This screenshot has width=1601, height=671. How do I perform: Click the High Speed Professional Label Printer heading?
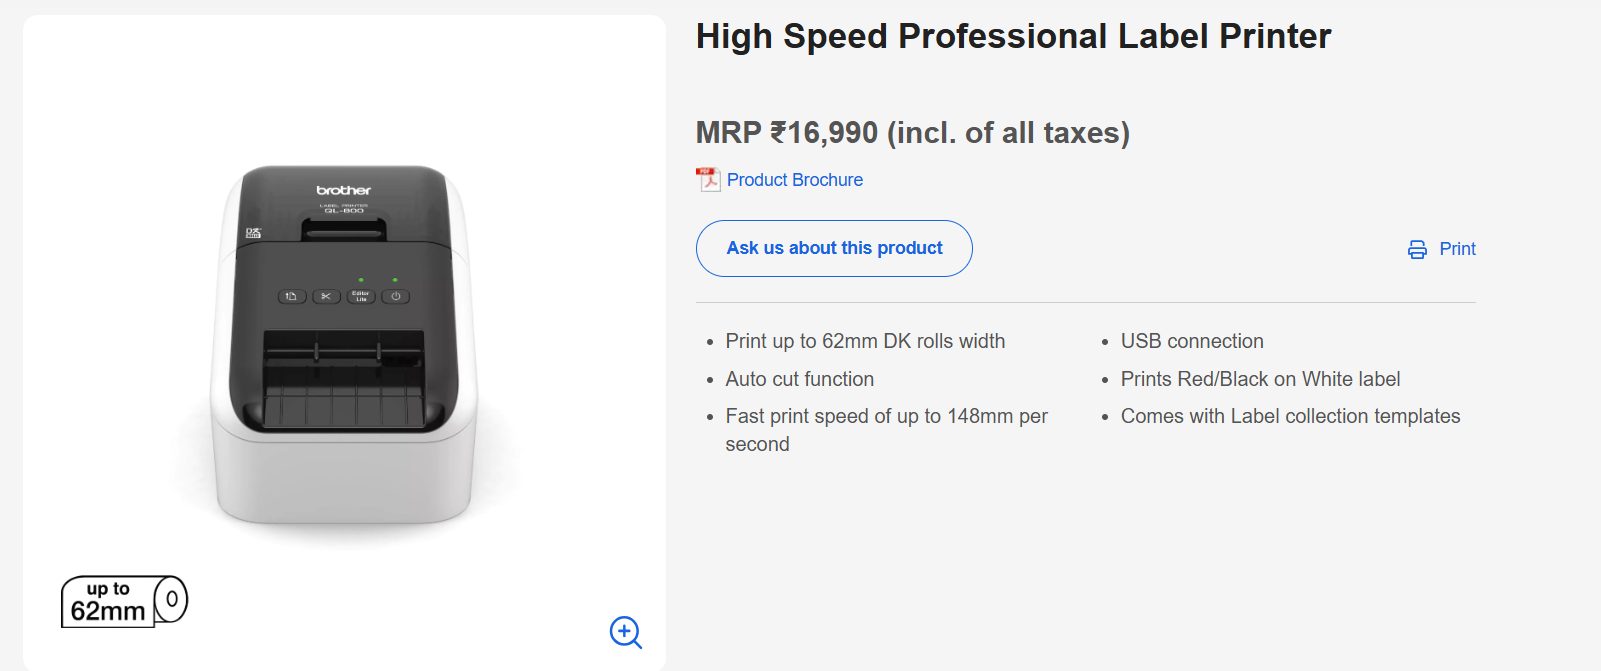[1012, 36]
